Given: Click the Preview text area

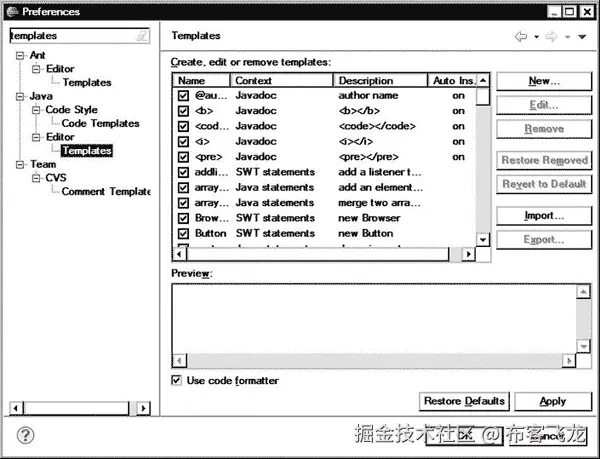Looking at the screenshot, I should coord(374,318).
